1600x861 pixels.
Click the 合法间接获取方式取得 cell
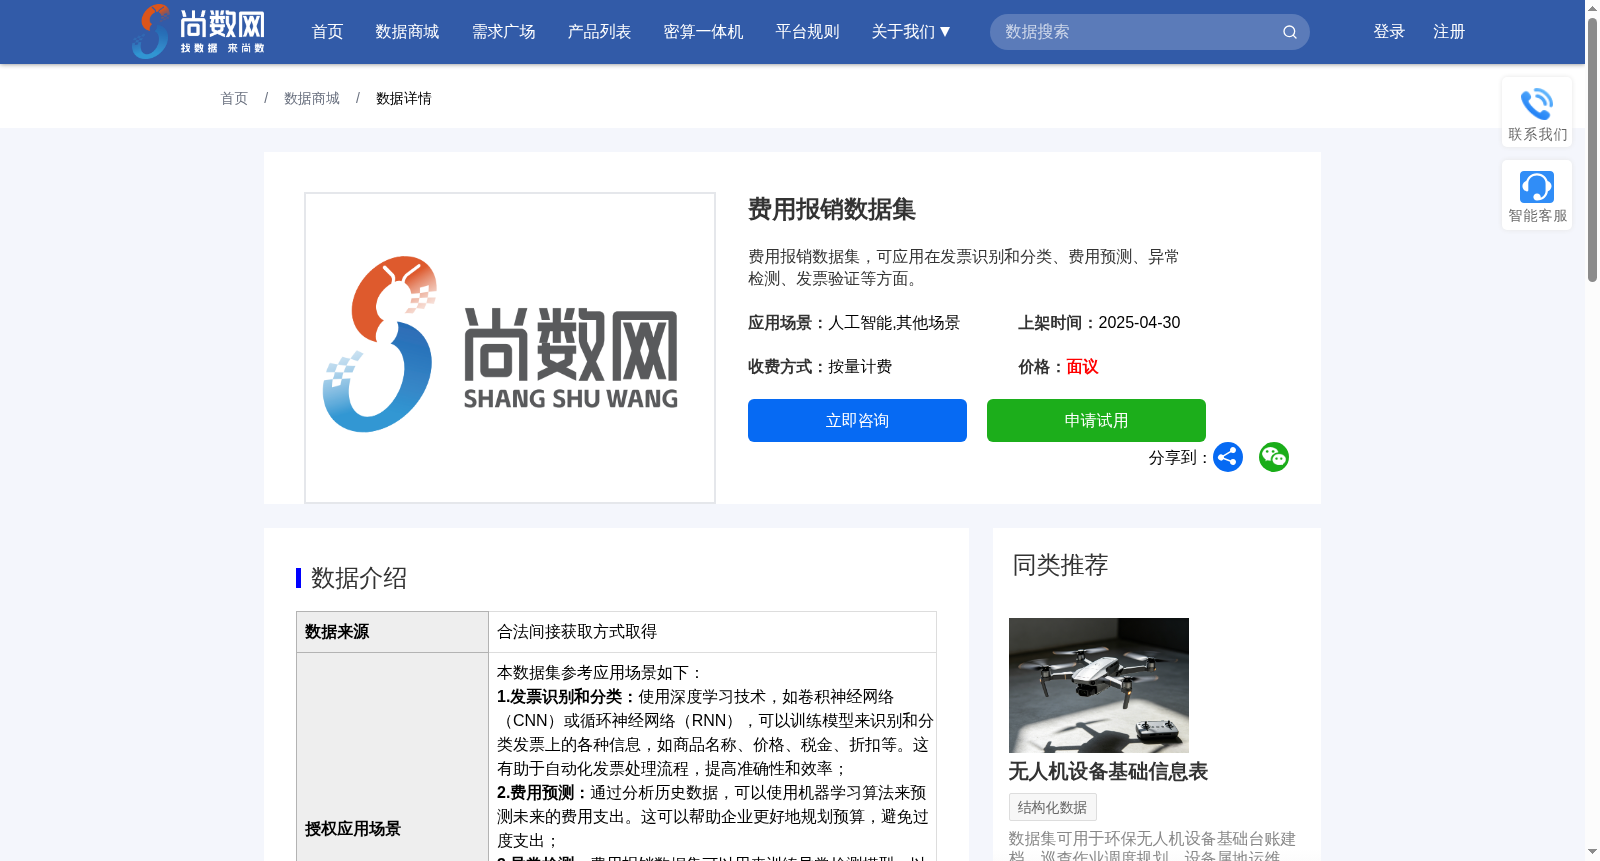712,632
